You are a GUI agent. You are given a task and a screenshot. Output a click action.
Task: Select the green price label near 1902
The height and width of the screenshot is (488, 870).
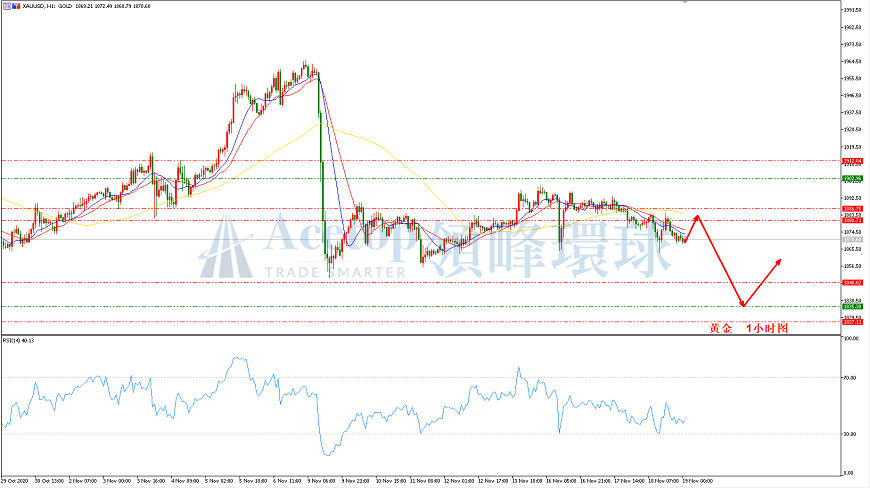pyautogui.click(x=853, y=179)
